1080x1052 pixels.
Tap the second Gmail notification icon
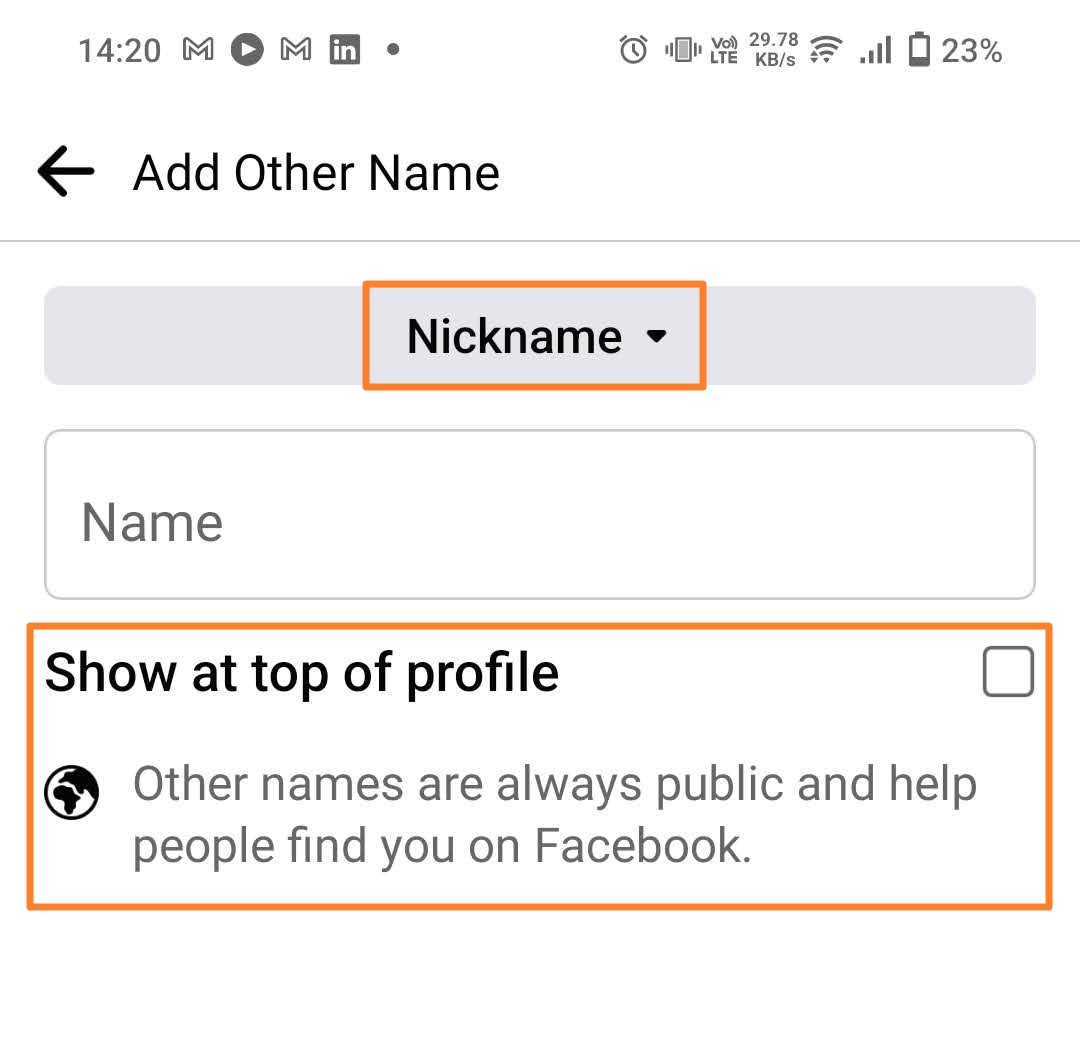(x=295, y=49)
